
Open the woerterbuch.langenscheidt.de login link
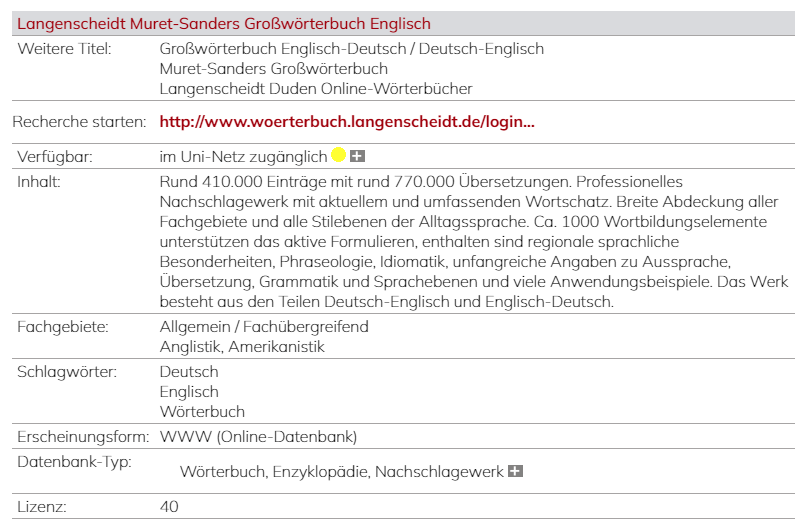[347, 122]
